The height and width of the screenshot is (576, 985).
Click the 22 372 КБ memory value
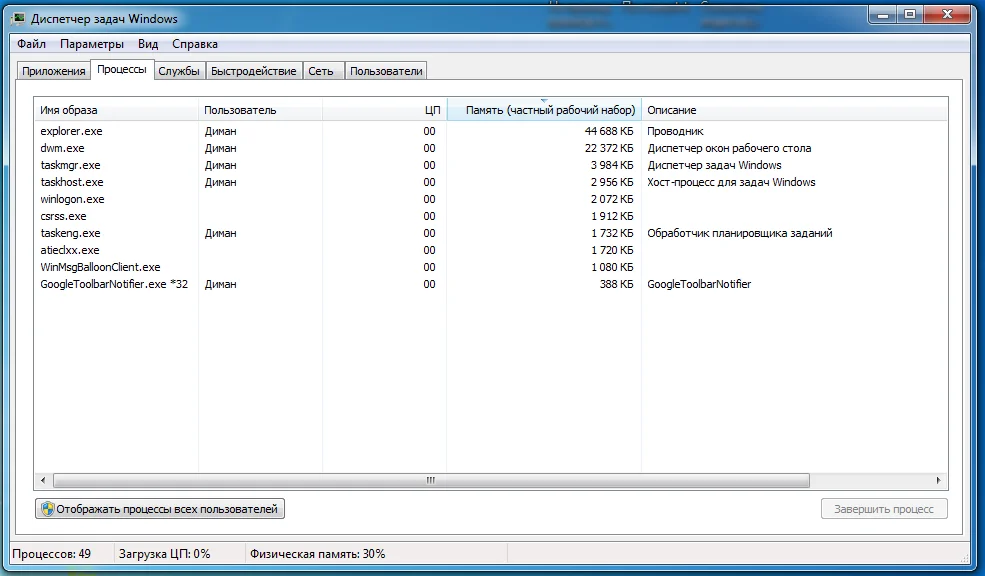point(609,148)
